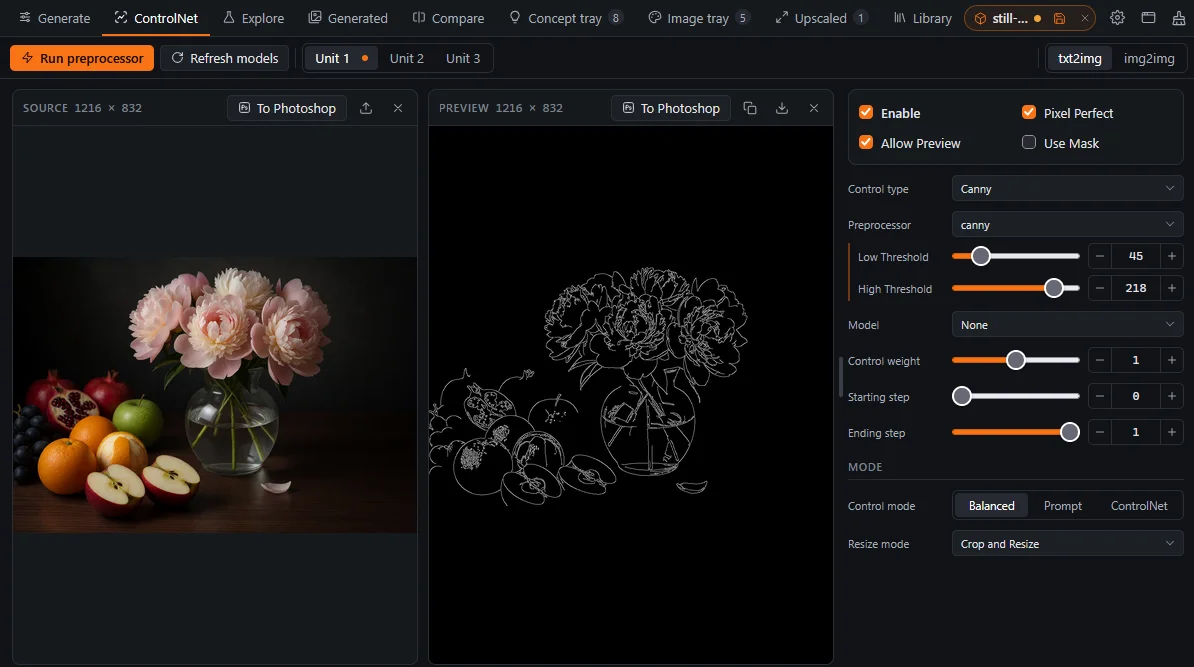The width and height of the screenshot is (1194, 667).
Task: Increase Ending step with the plus button
Action: coord(1172,432)
